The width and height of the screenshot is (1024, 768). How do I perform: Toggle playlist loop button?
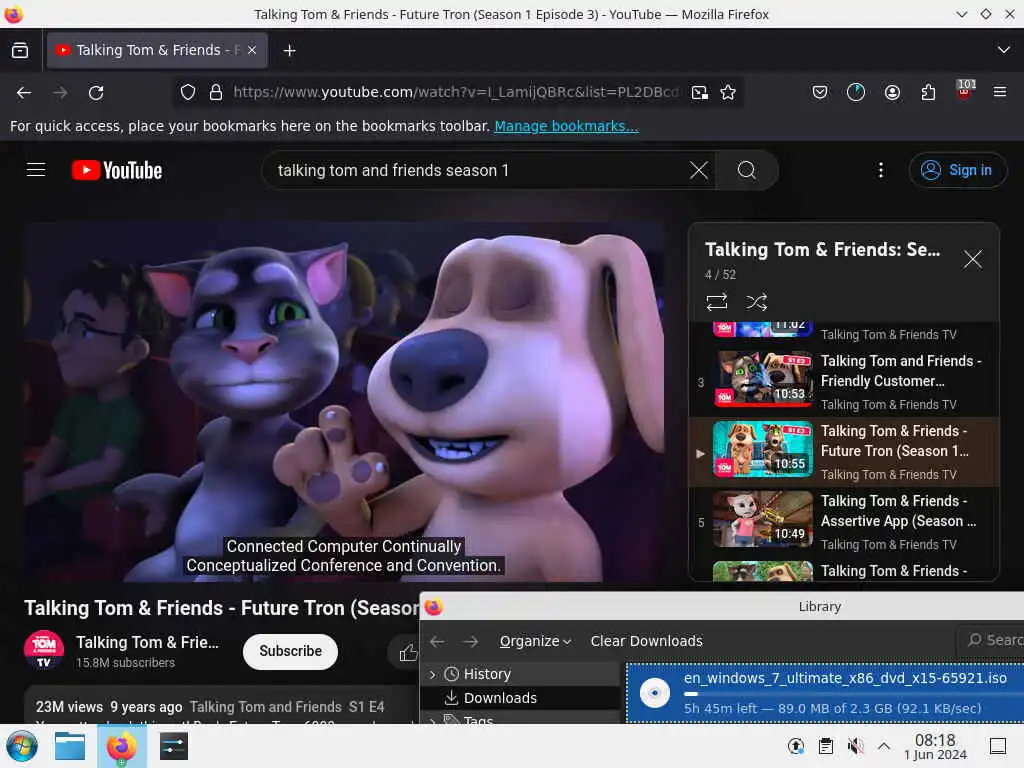pyautogui.click(x=716, y=302)
